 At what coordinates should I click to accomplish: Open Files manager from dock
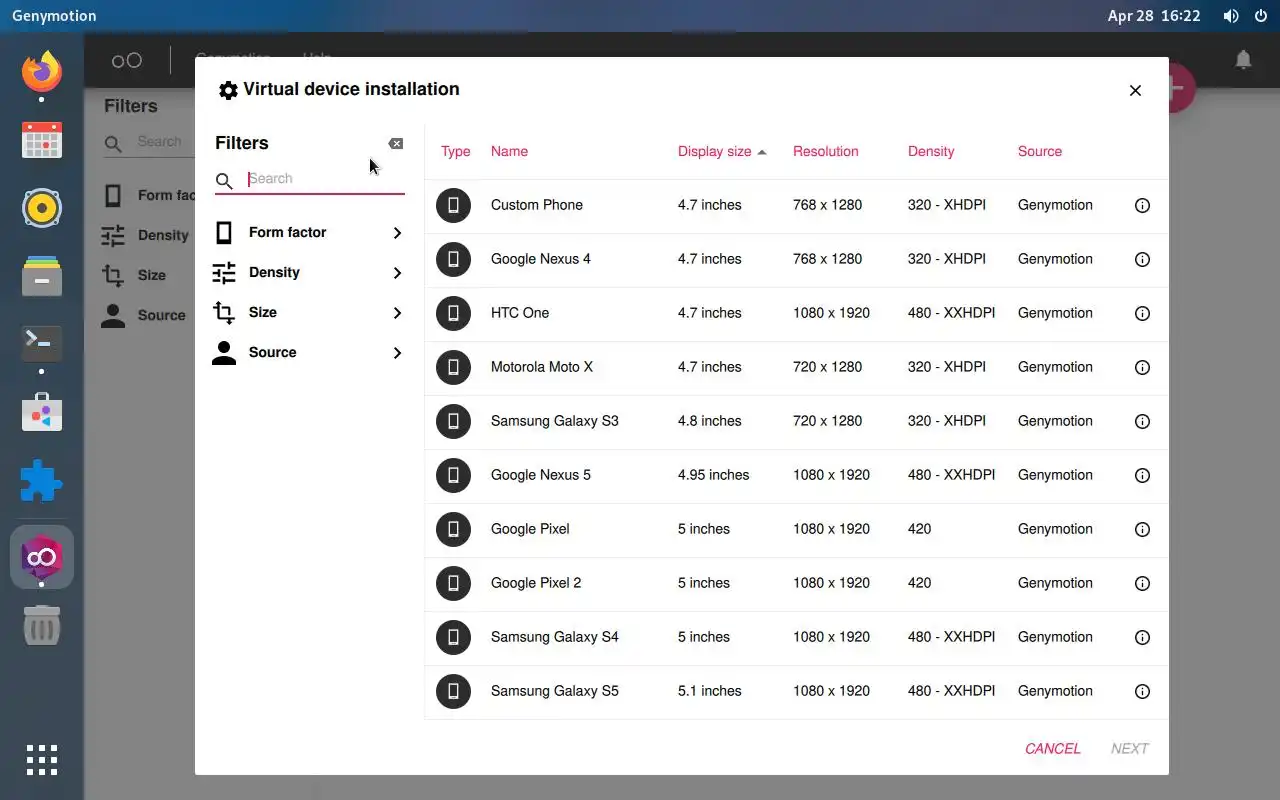[42, 276]
